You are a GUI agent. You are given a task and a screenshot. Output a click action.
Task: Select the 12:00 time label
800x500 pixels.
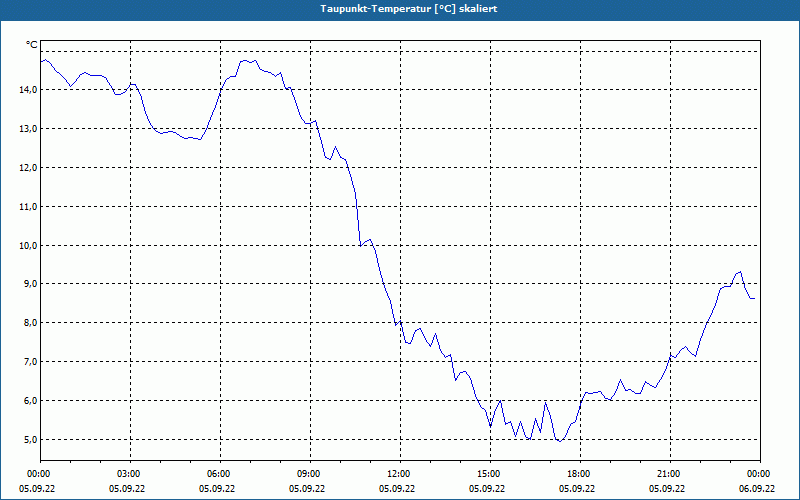400,474
